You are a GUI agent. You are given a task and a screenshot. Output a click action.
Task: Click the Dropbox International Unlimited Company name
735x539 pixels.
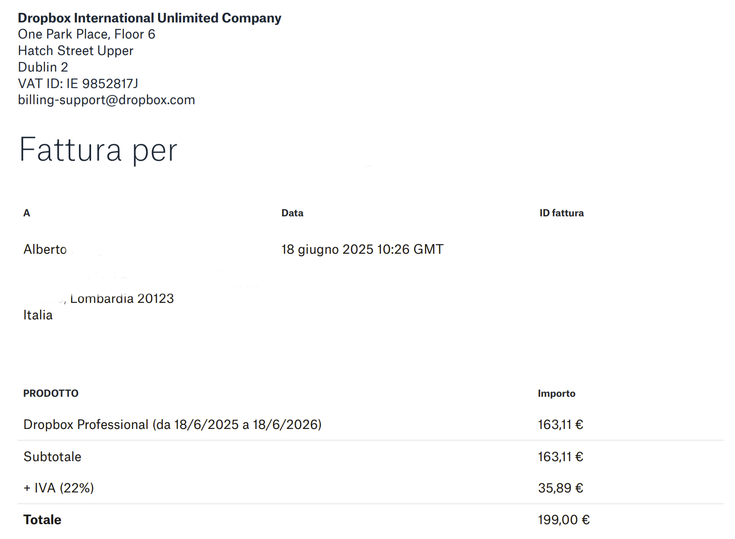click(x=149, y=18)
